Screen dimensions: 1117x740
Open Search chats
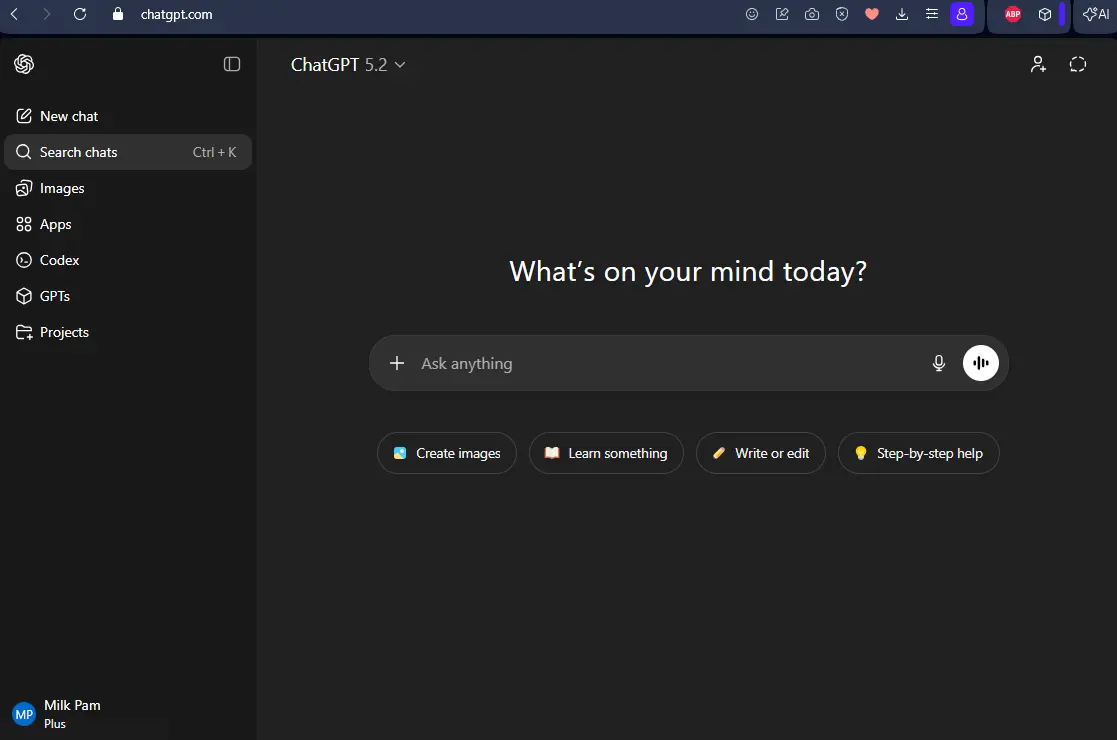coord(128,152)
